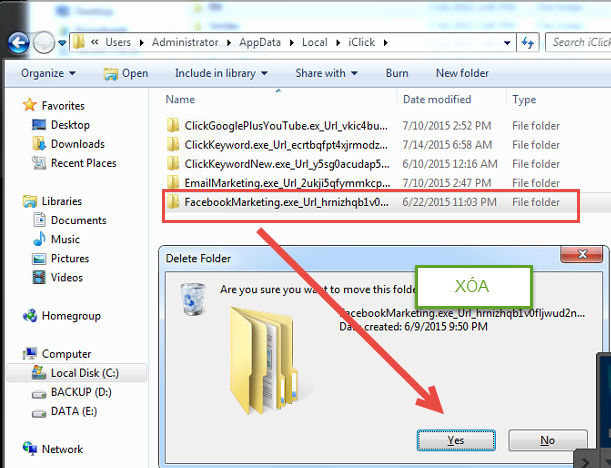
Task: Select the iClick breadcrumb
Action: [362, 42]
